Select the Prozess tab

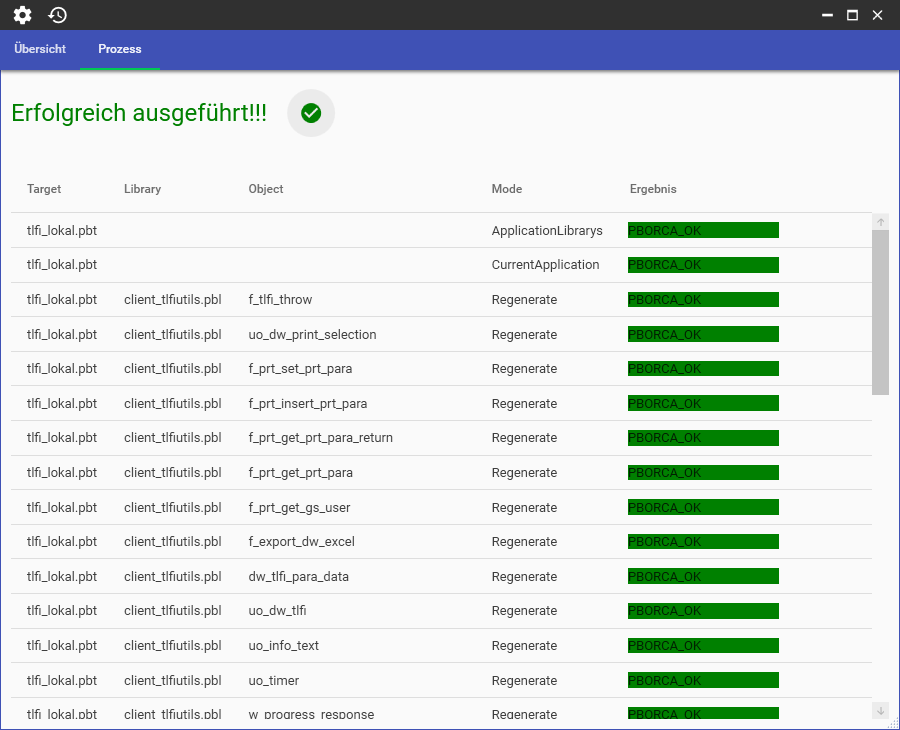point(120,49)
